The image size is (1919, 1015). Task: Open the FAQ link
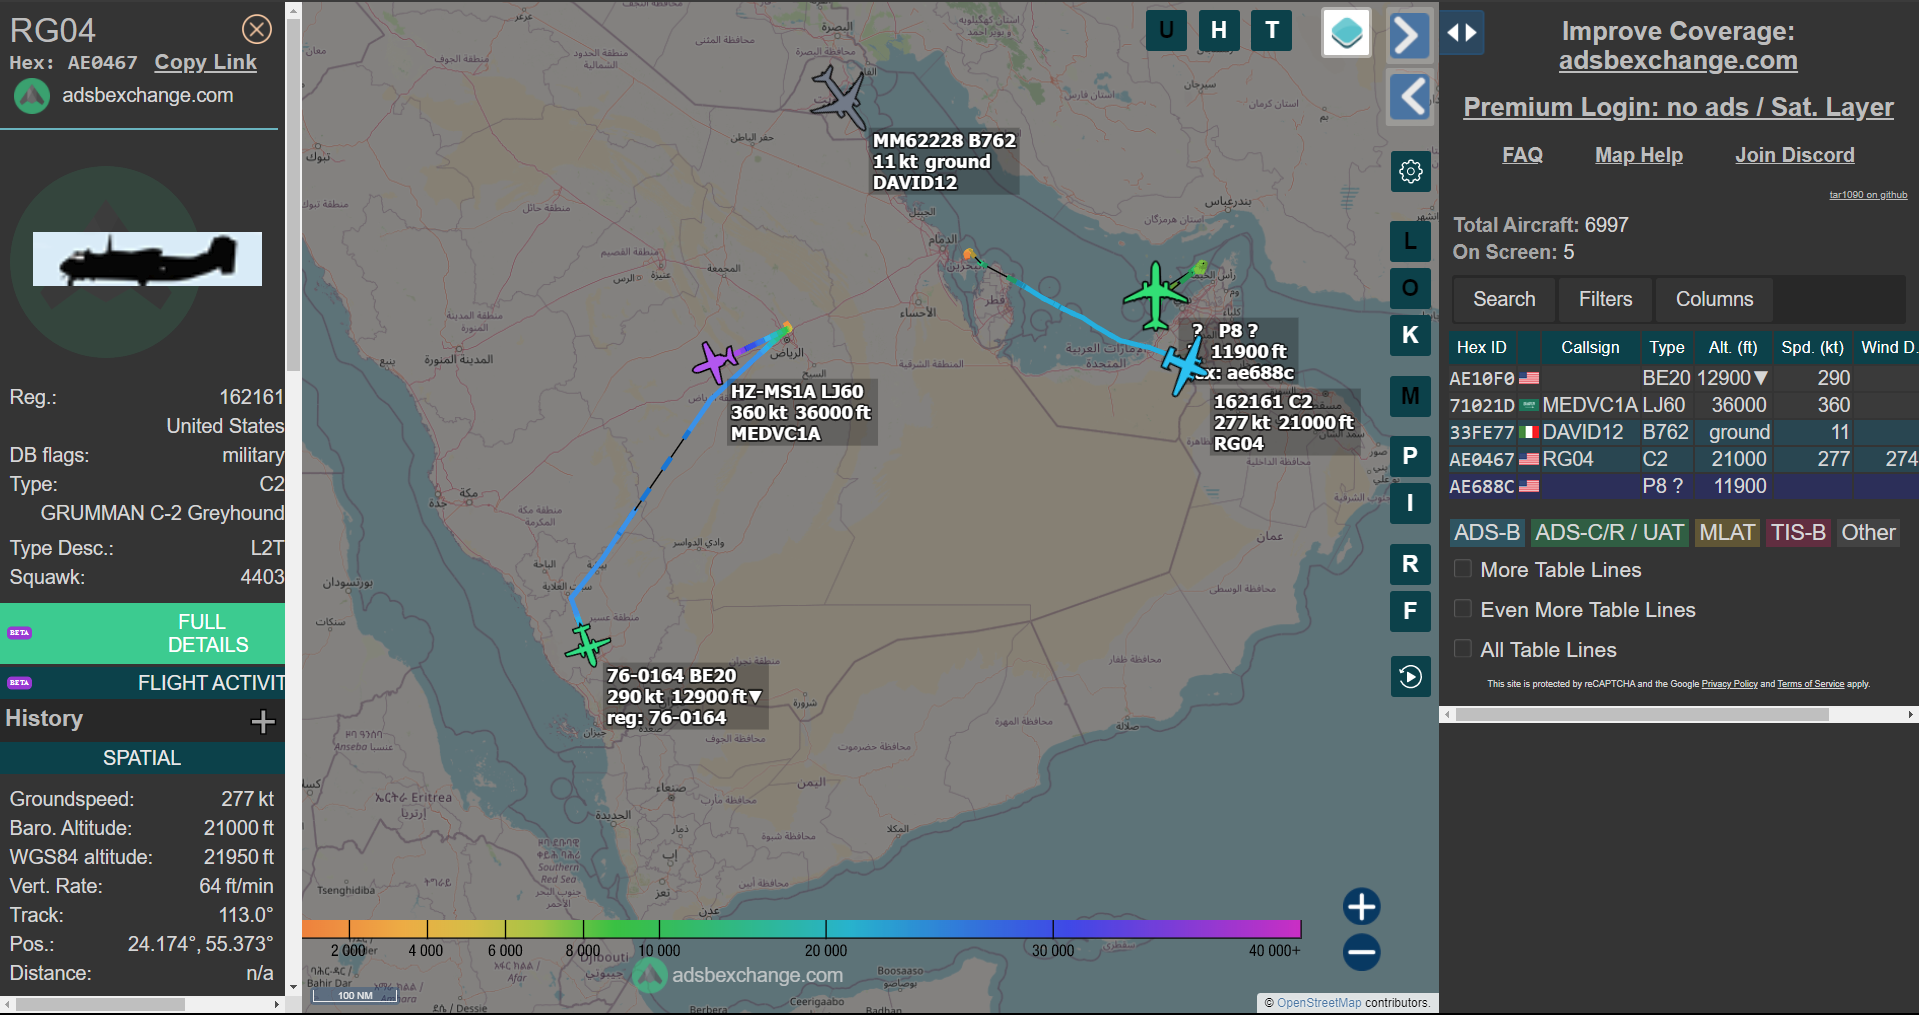click(1522, 155)
